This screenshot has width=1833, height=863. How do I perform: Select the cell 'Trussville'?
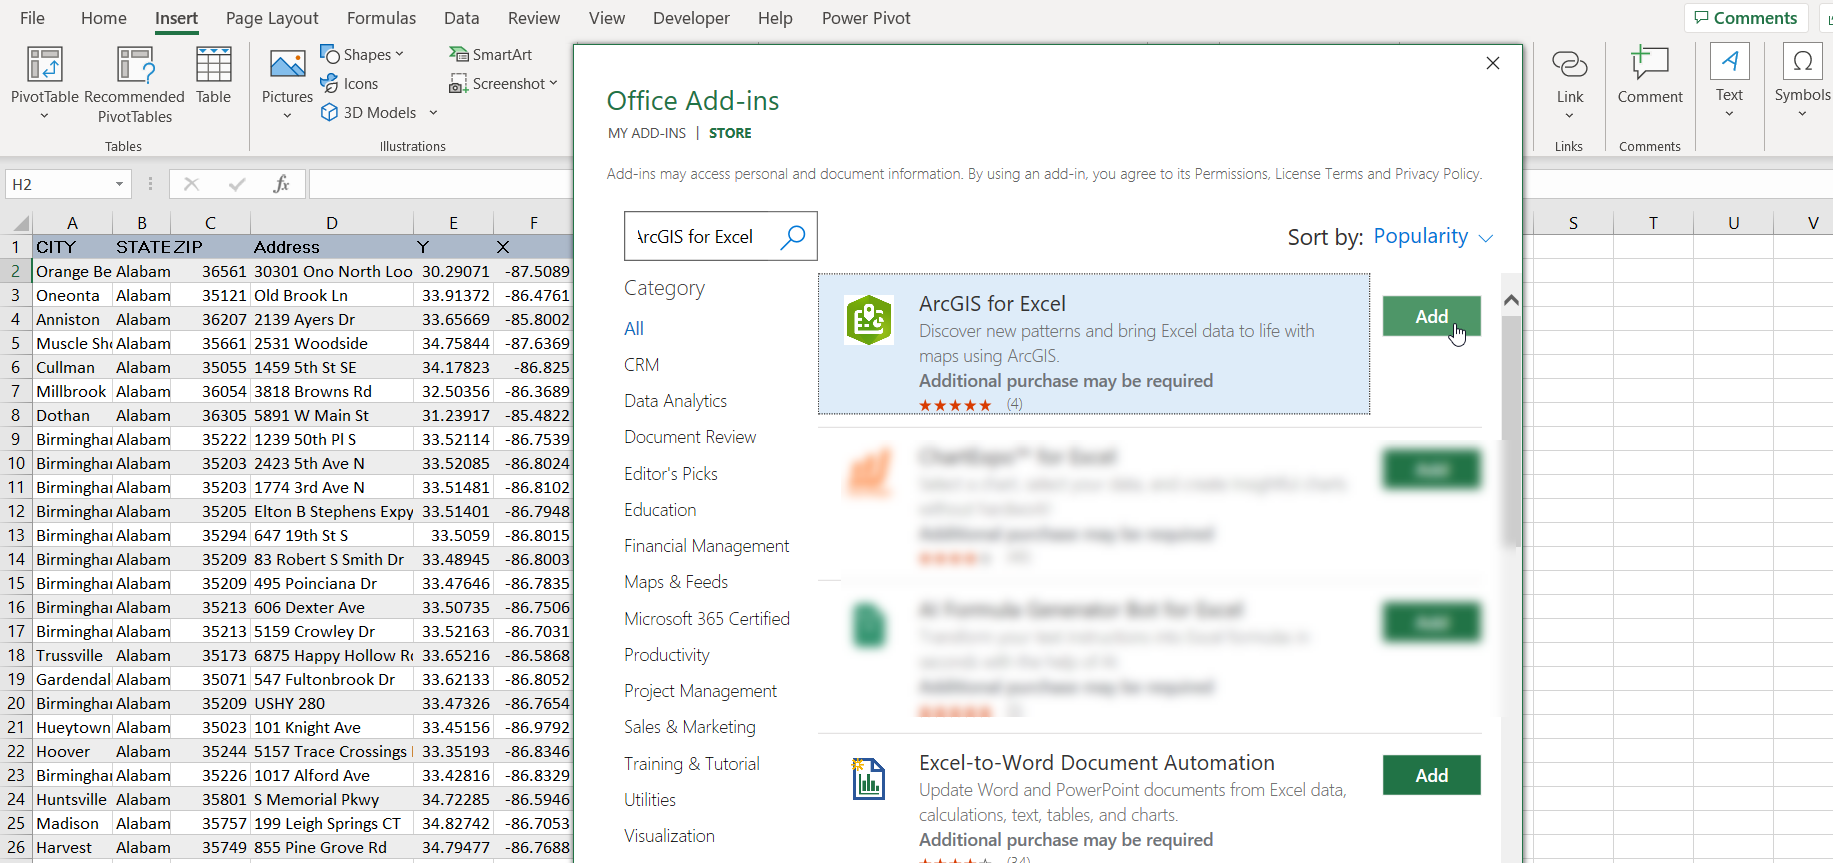72,655
